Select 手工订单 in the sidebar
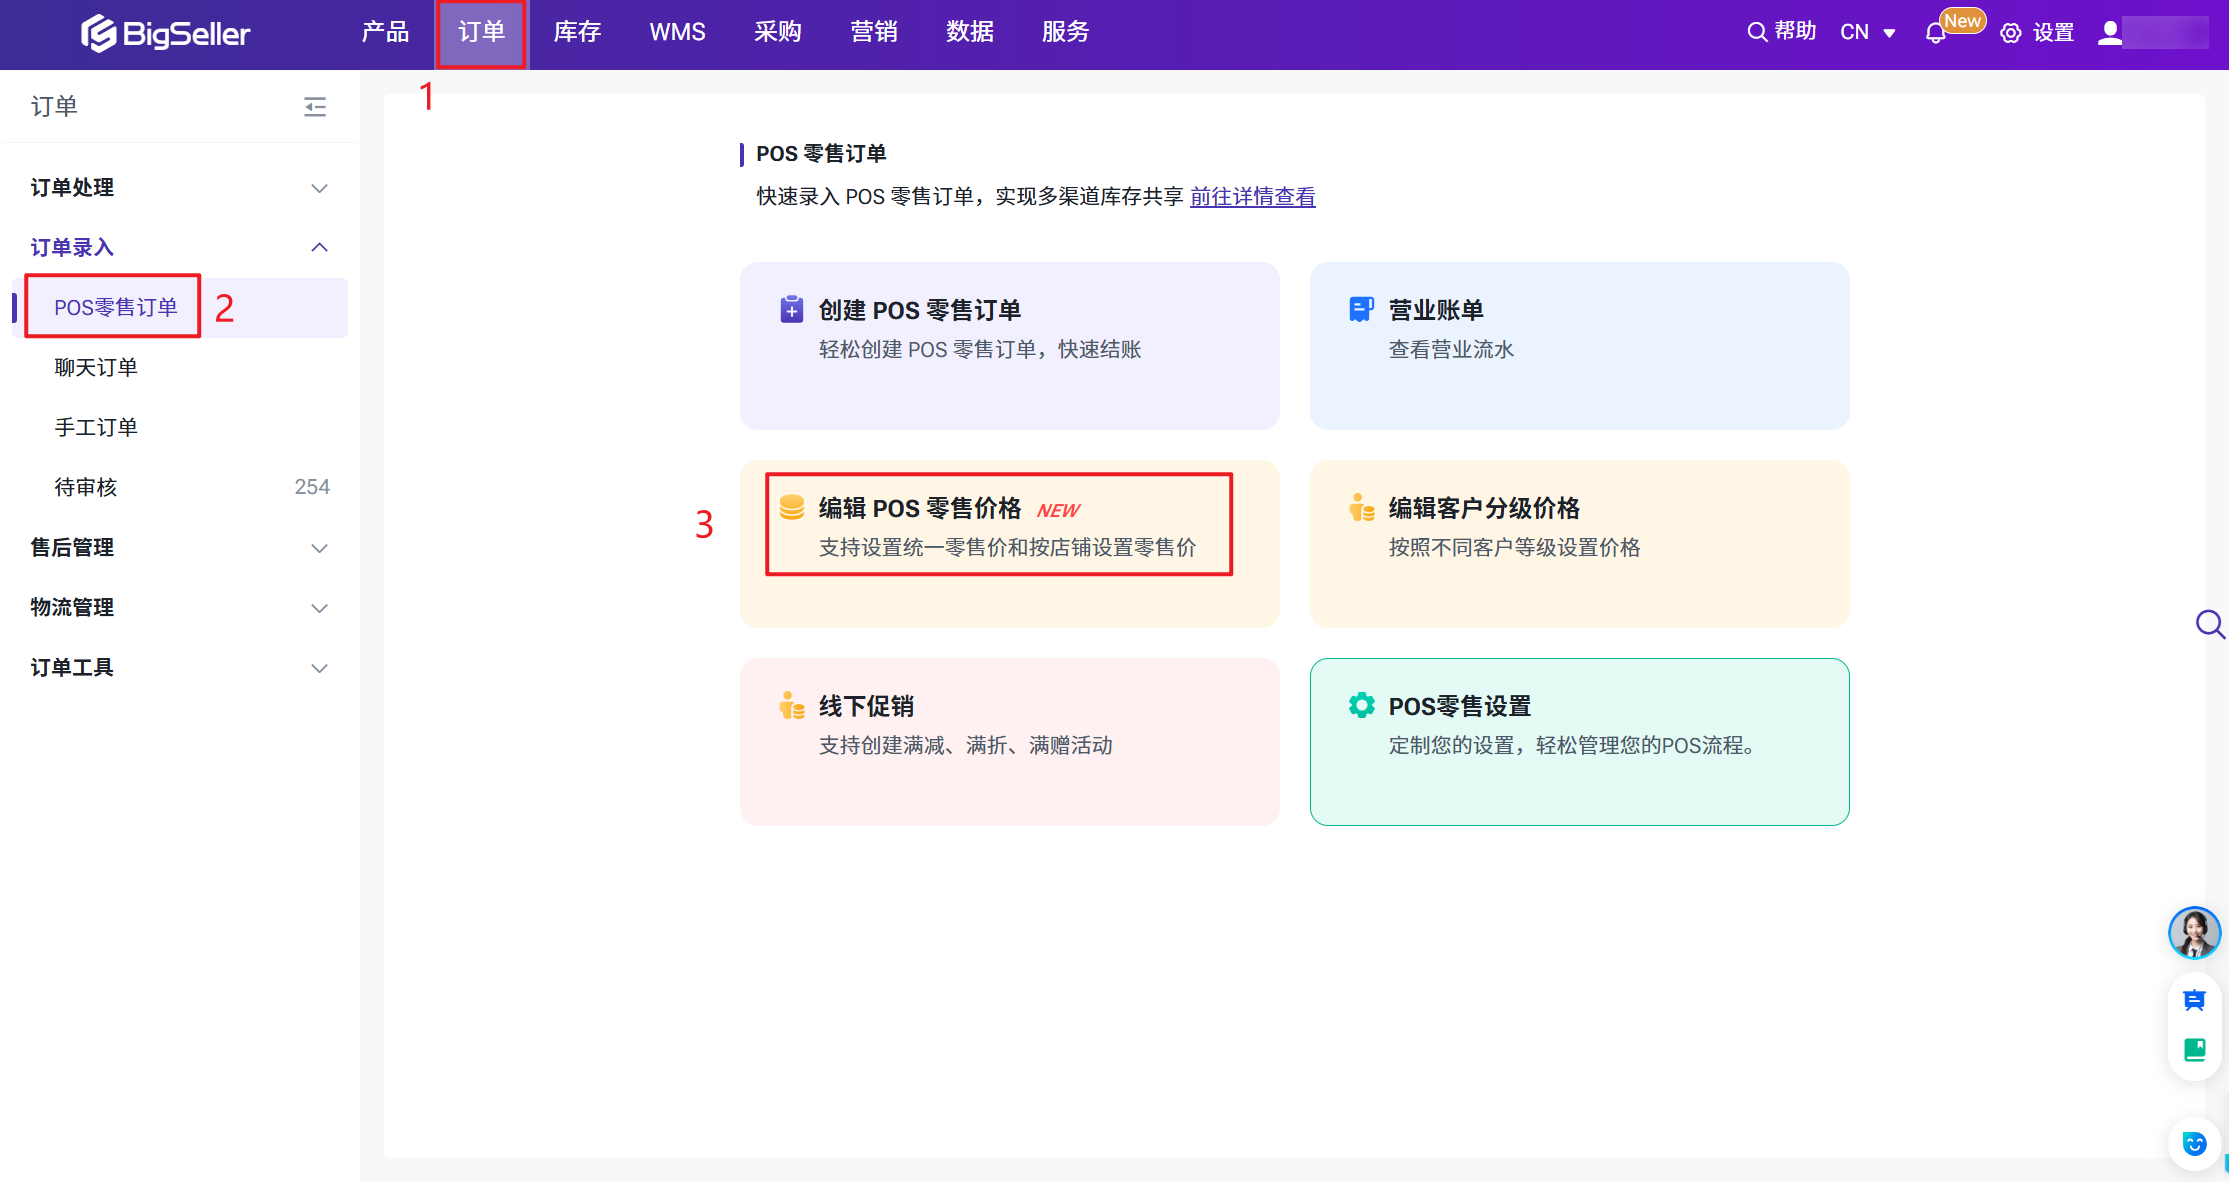The image size is (2229, 1182). click(x=96, y=427)
